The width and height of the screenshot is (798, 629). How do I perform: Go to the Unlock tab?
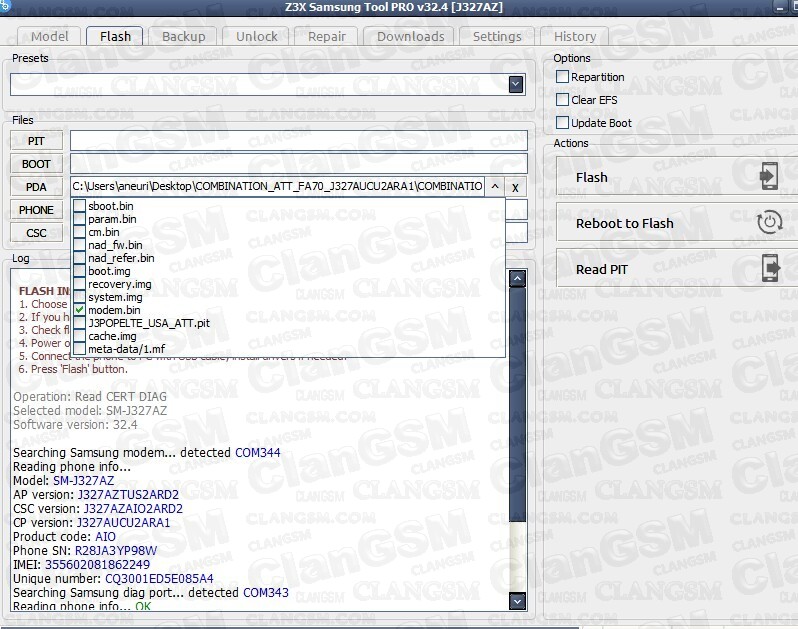point(256,37)
